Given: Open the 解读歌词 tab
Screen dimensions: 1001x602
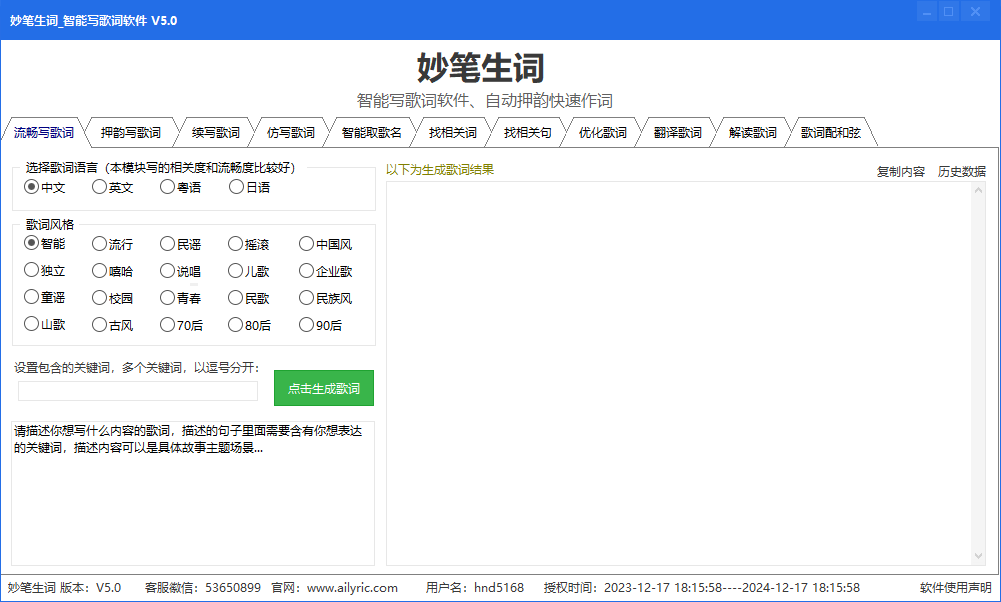Looking at the screenshot, I should point(753,133).
